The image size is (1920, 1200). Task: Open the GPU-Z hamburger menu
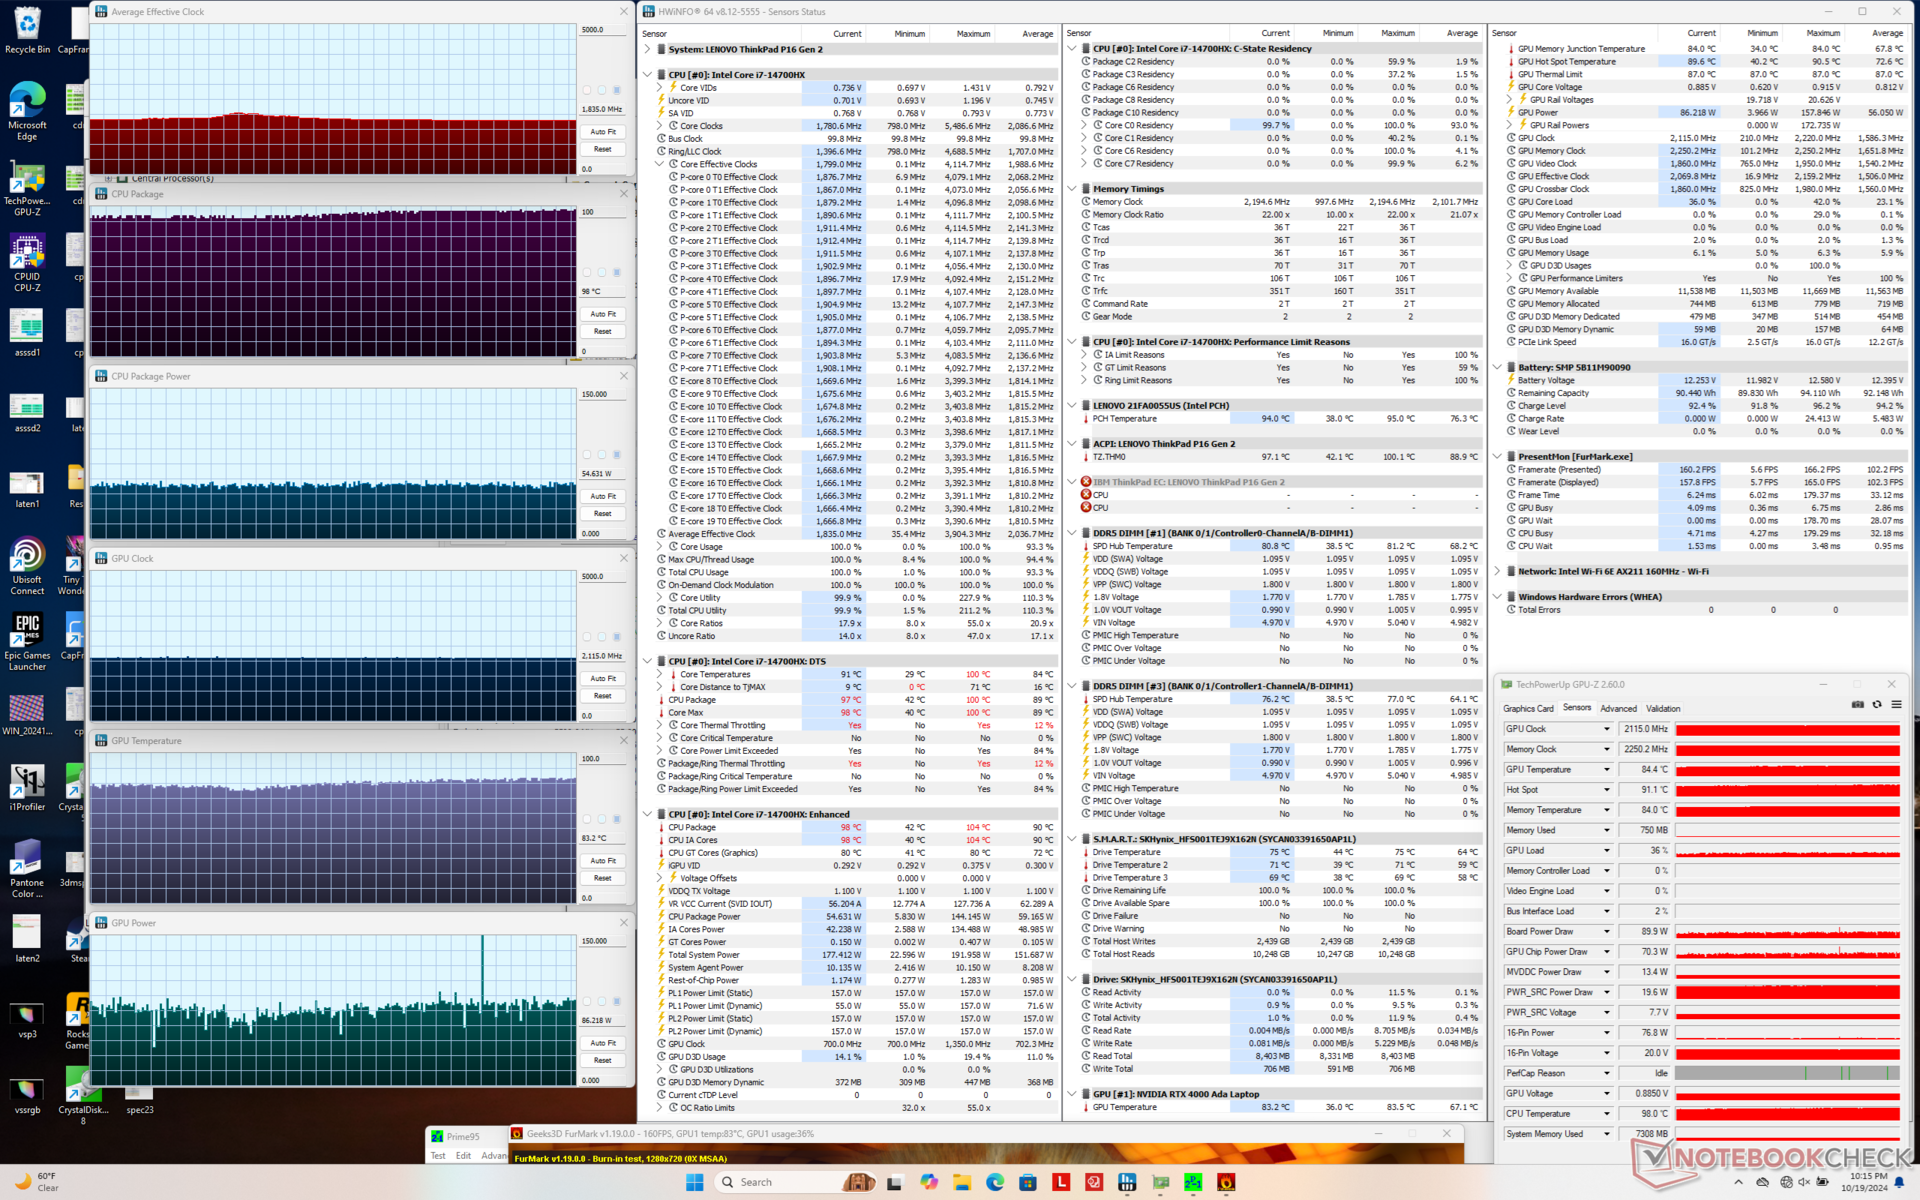[x=1896, y=705]
